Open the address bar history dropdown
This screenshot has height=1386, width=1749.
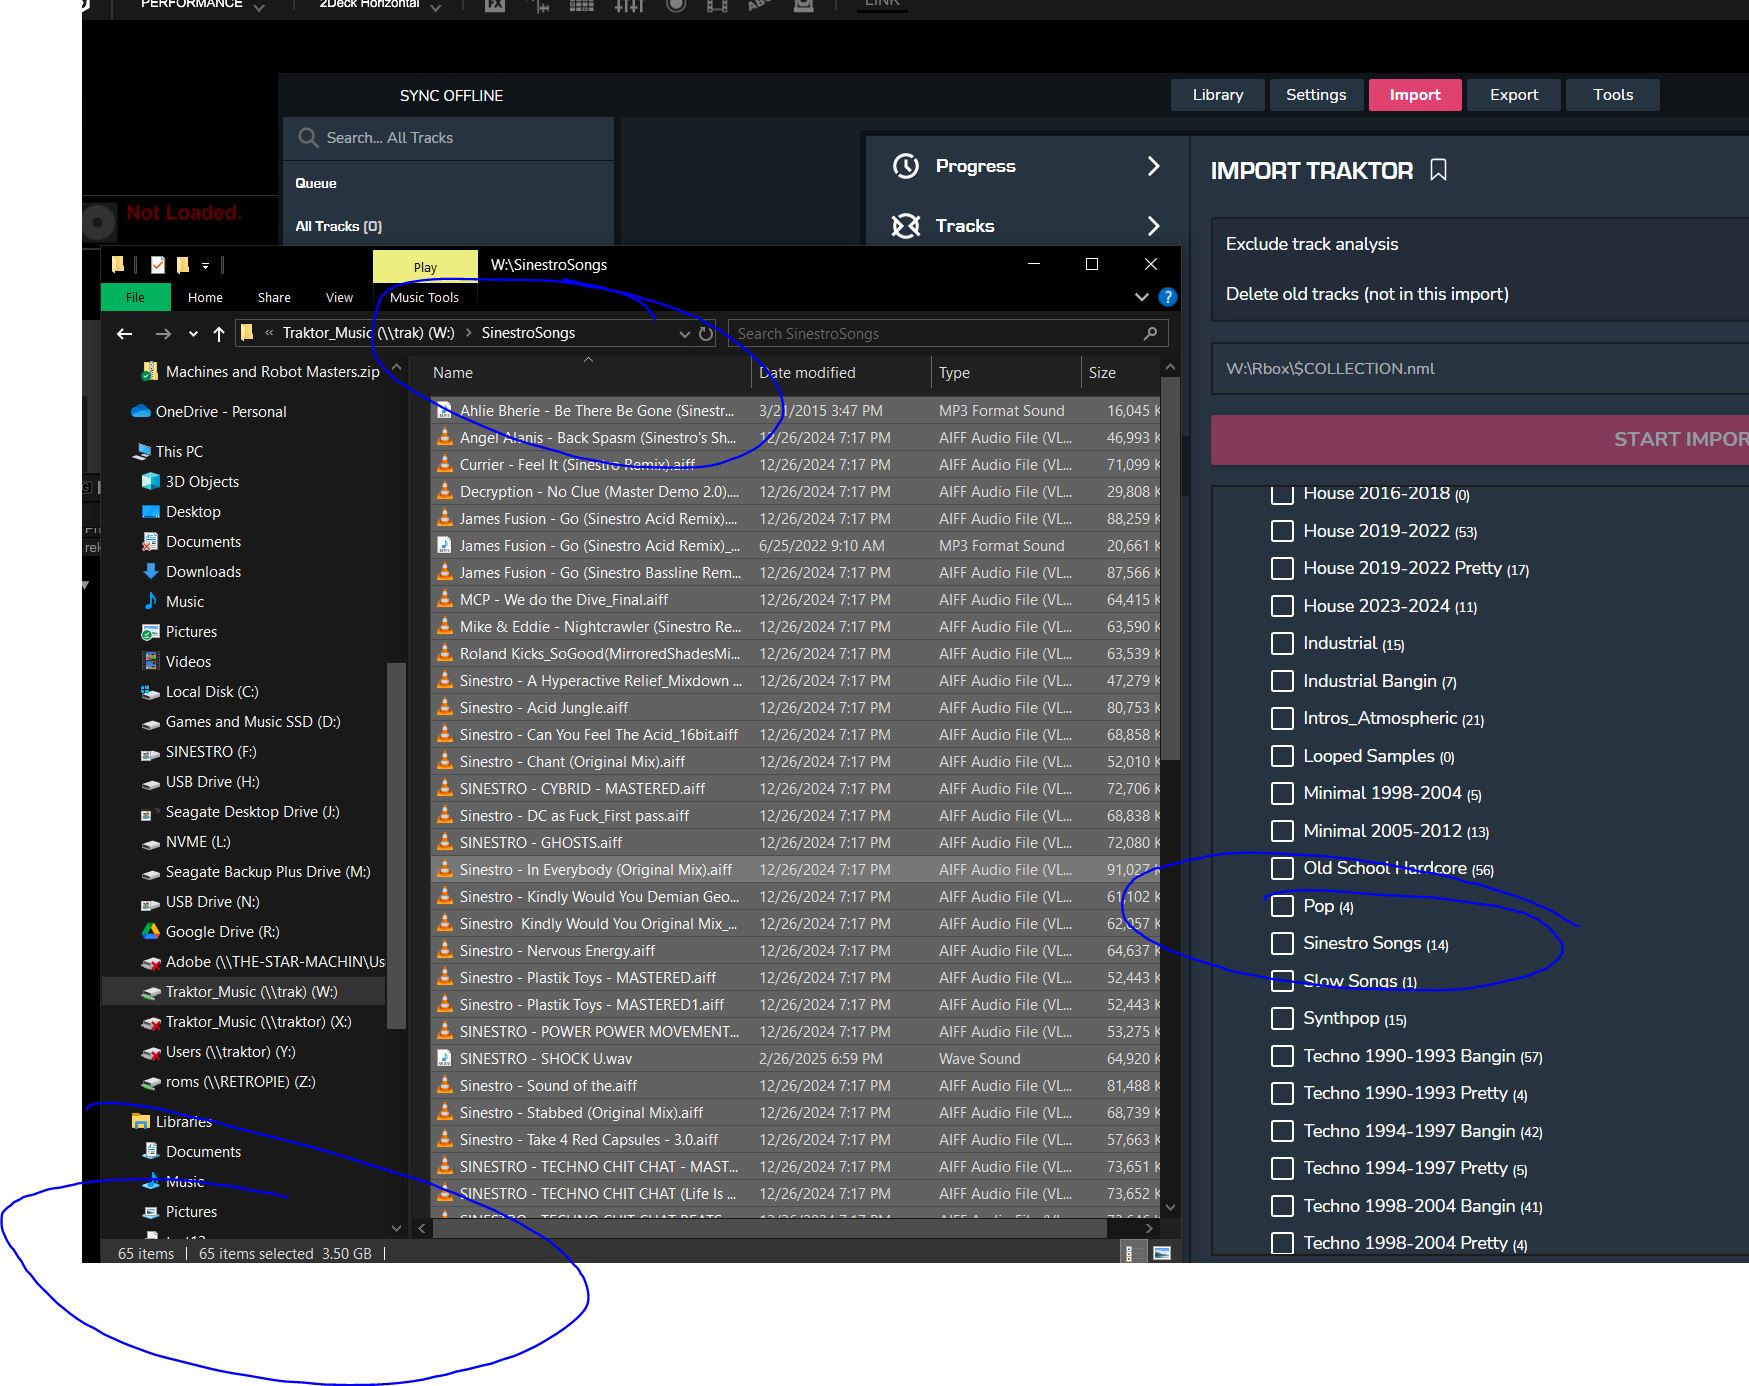click(684, 334)
